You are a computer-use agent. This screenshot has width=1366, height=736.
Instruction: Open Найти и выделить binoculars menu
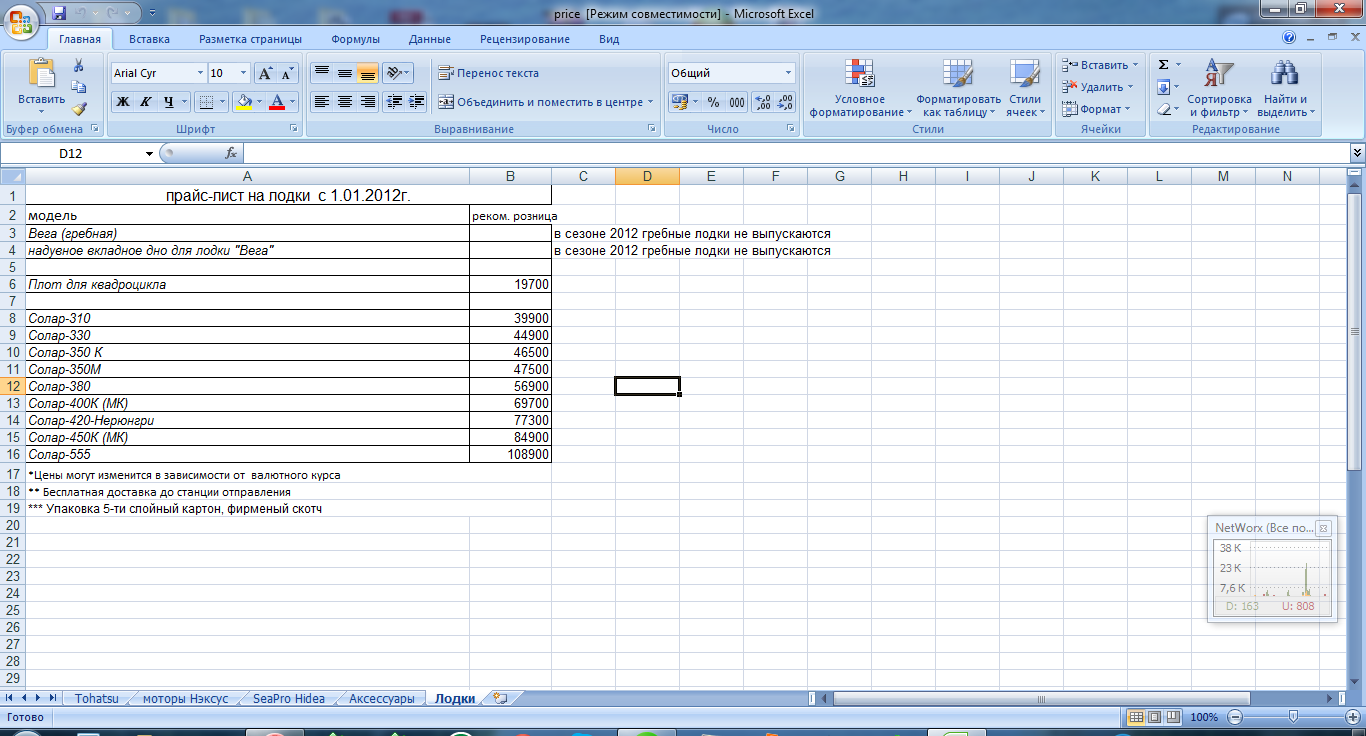pyautogui.click(x=1284, y=88)
